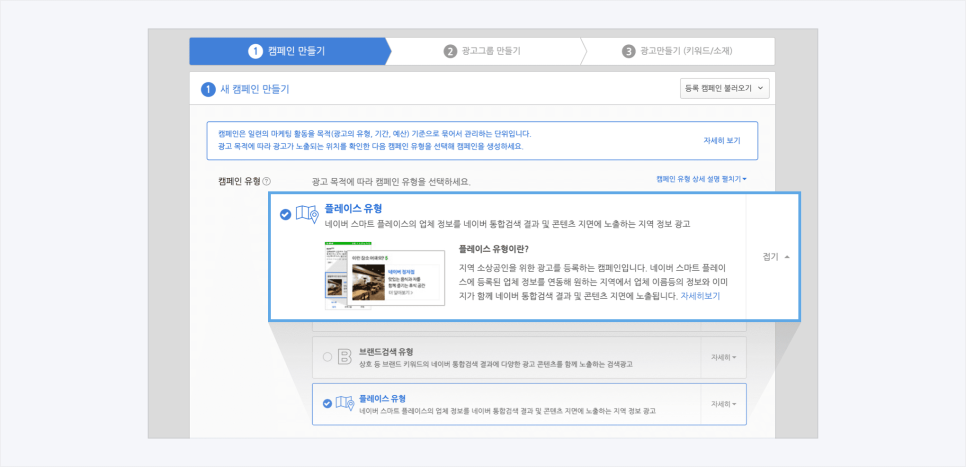Go to step 2 광고그룹 만들기 tab
Screen dimensions: 966x467
point(482,51)
